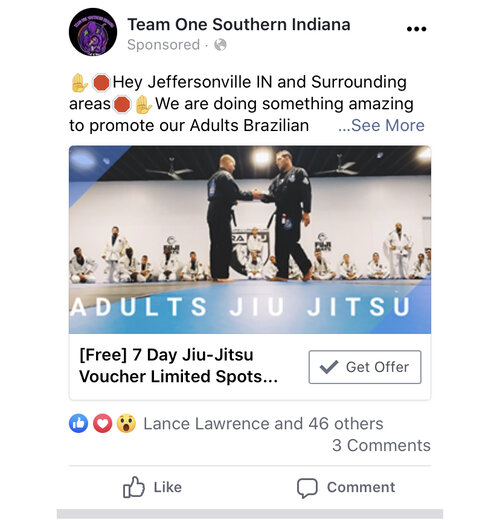Expand post text with See More
Viewport: 500px width, 532px height.
[381, 125]
